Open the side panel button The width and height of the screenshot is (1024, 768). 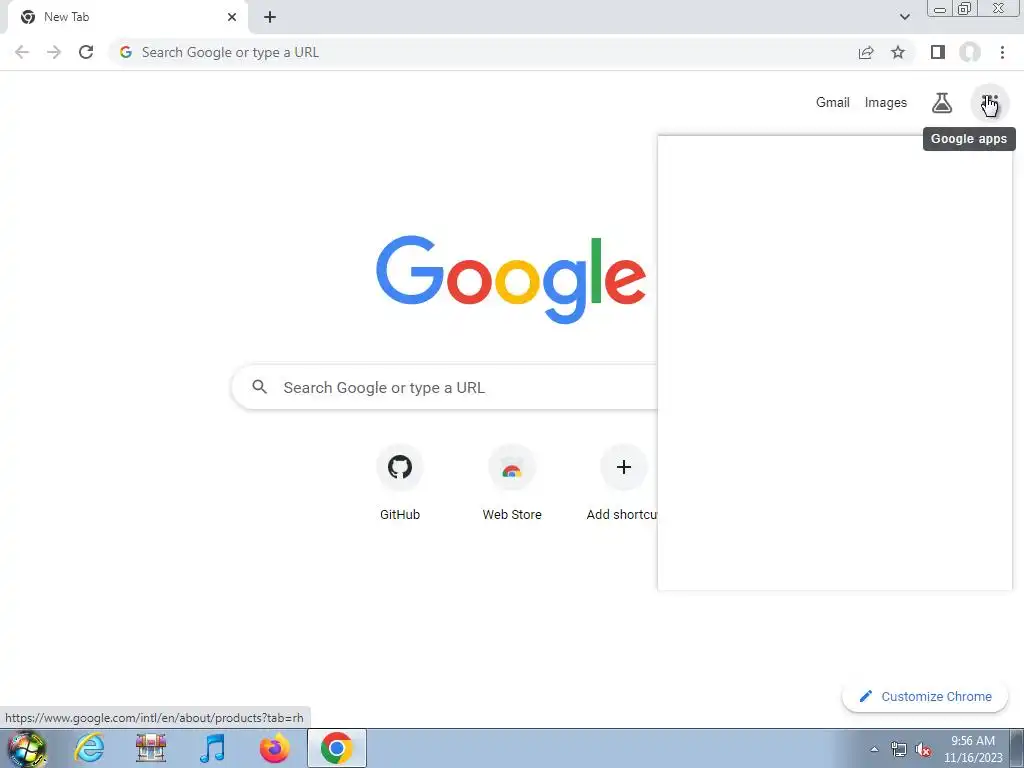pyautogui.click(x=938, y=52)
